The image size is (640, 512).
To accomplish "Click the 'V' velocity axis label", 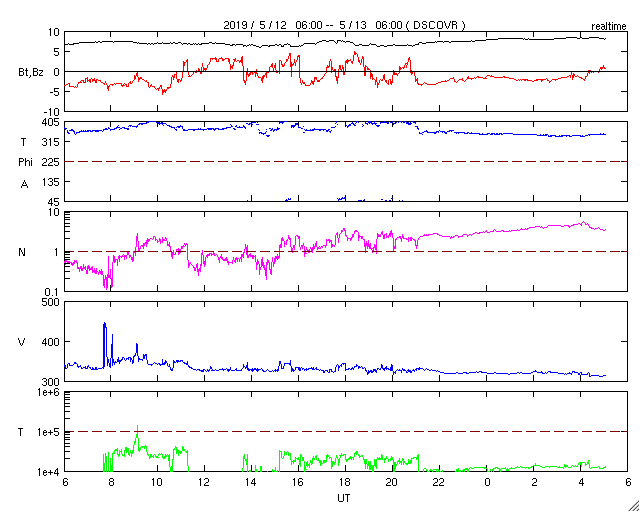I will (x=21, y=342).
